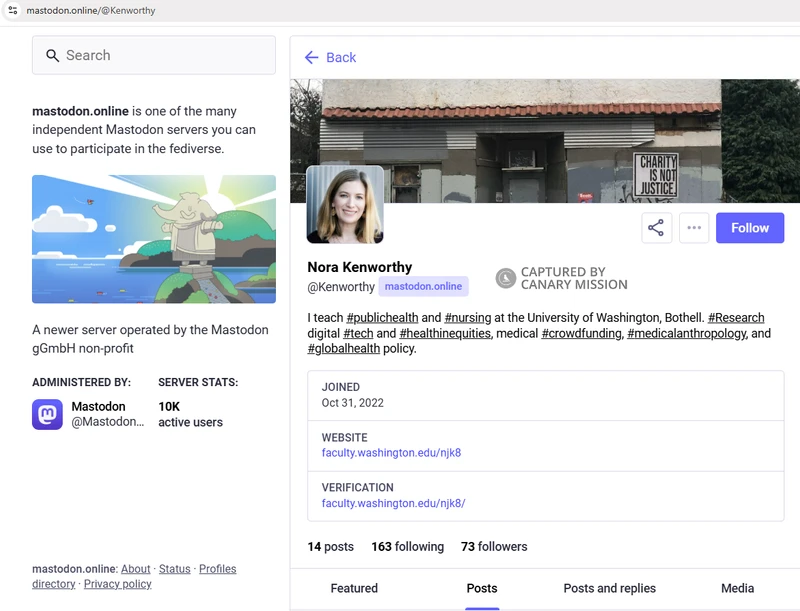Click the back arrow icon
The height and width of the screenshot is (611, 800).
pos(311,57)
